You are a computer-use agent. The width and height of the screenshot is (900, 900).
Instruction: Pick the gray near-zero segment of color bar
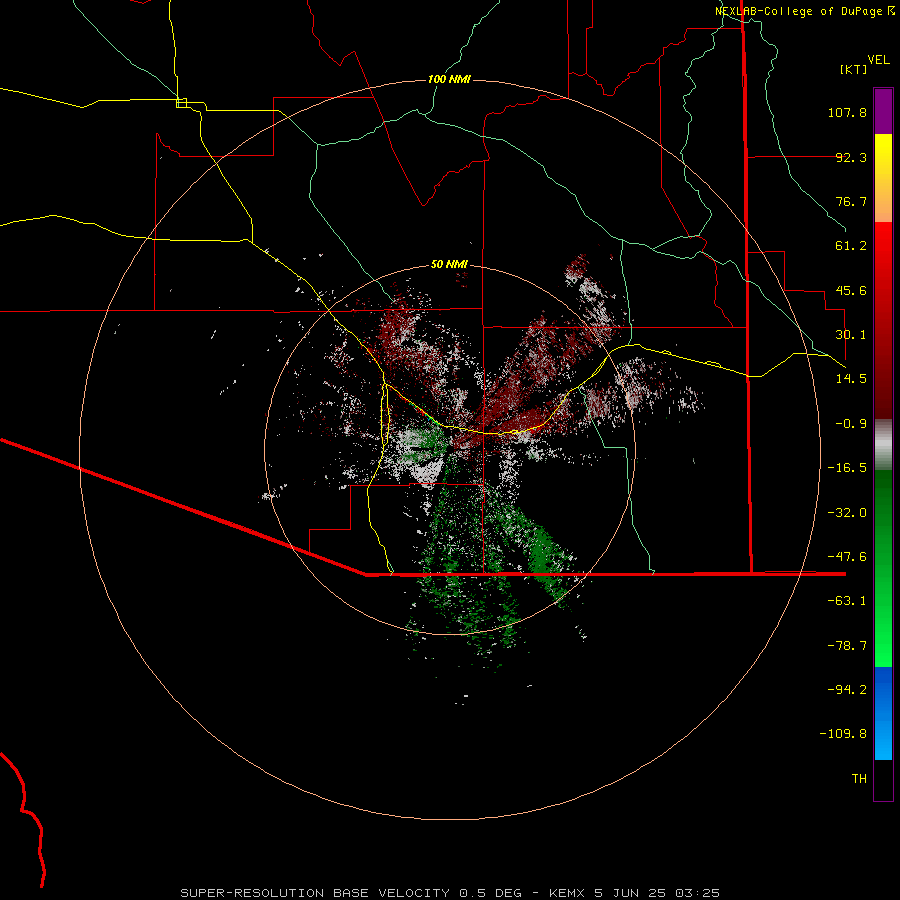[x=883, y=443]
